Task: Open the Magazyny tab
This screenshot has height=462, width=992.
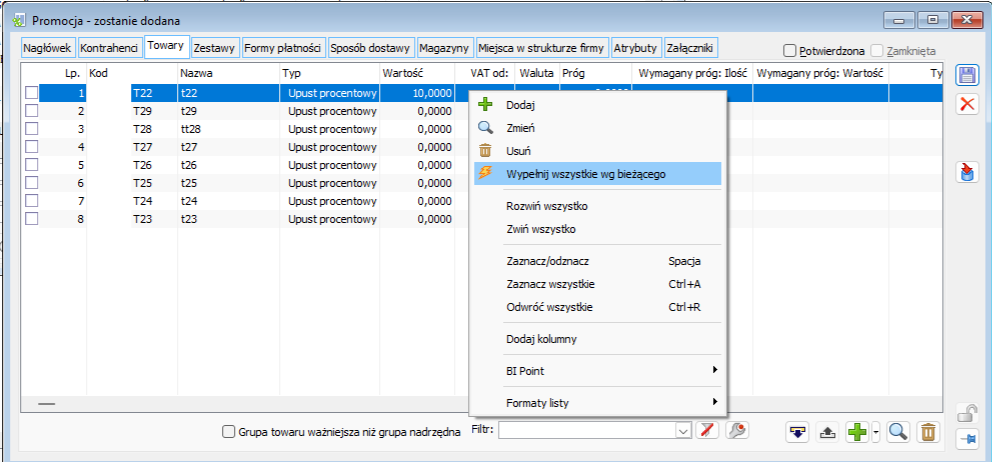Action: 444,47
